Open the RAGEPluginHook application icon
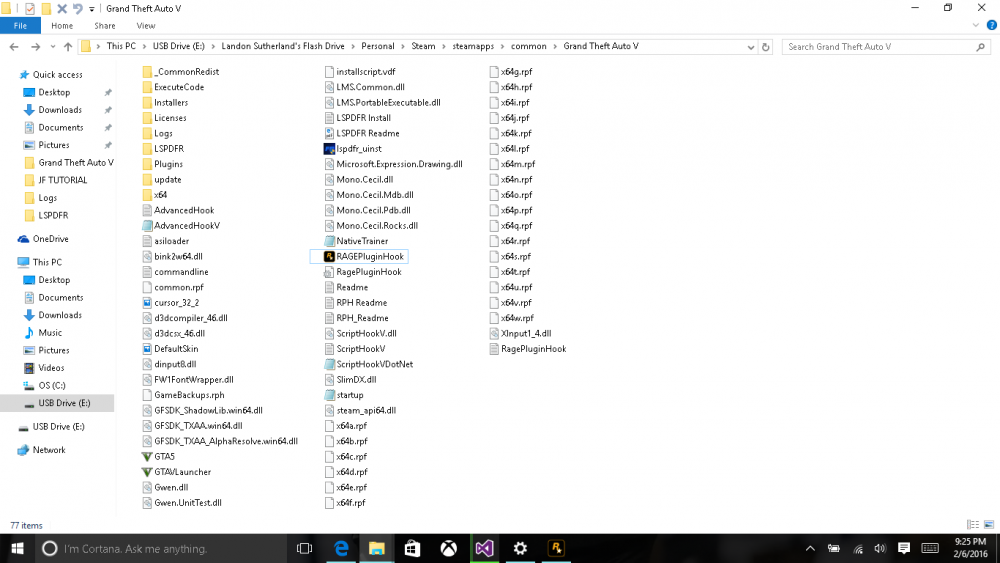Image resolution: width=1000 pixels, height=563 pixels. (x=329, y=256)
